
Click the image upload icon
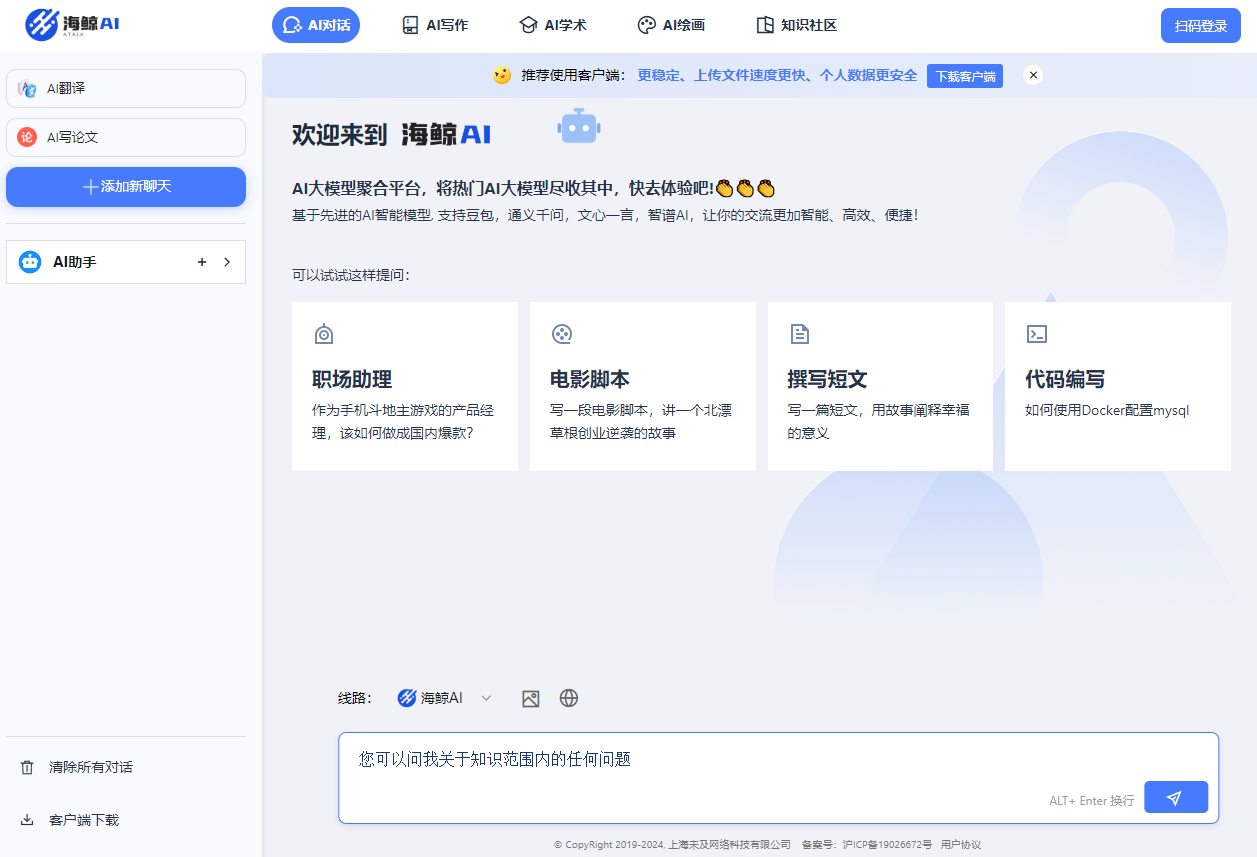tap(530, 699)
